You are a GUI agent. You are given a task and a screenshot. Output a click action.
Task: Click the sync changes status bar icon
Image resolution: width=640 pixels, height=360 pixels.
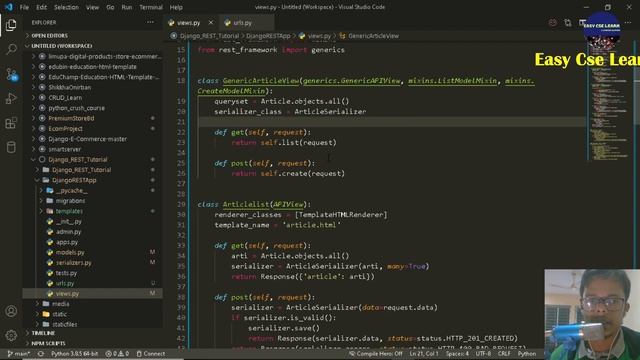[40, 354]
